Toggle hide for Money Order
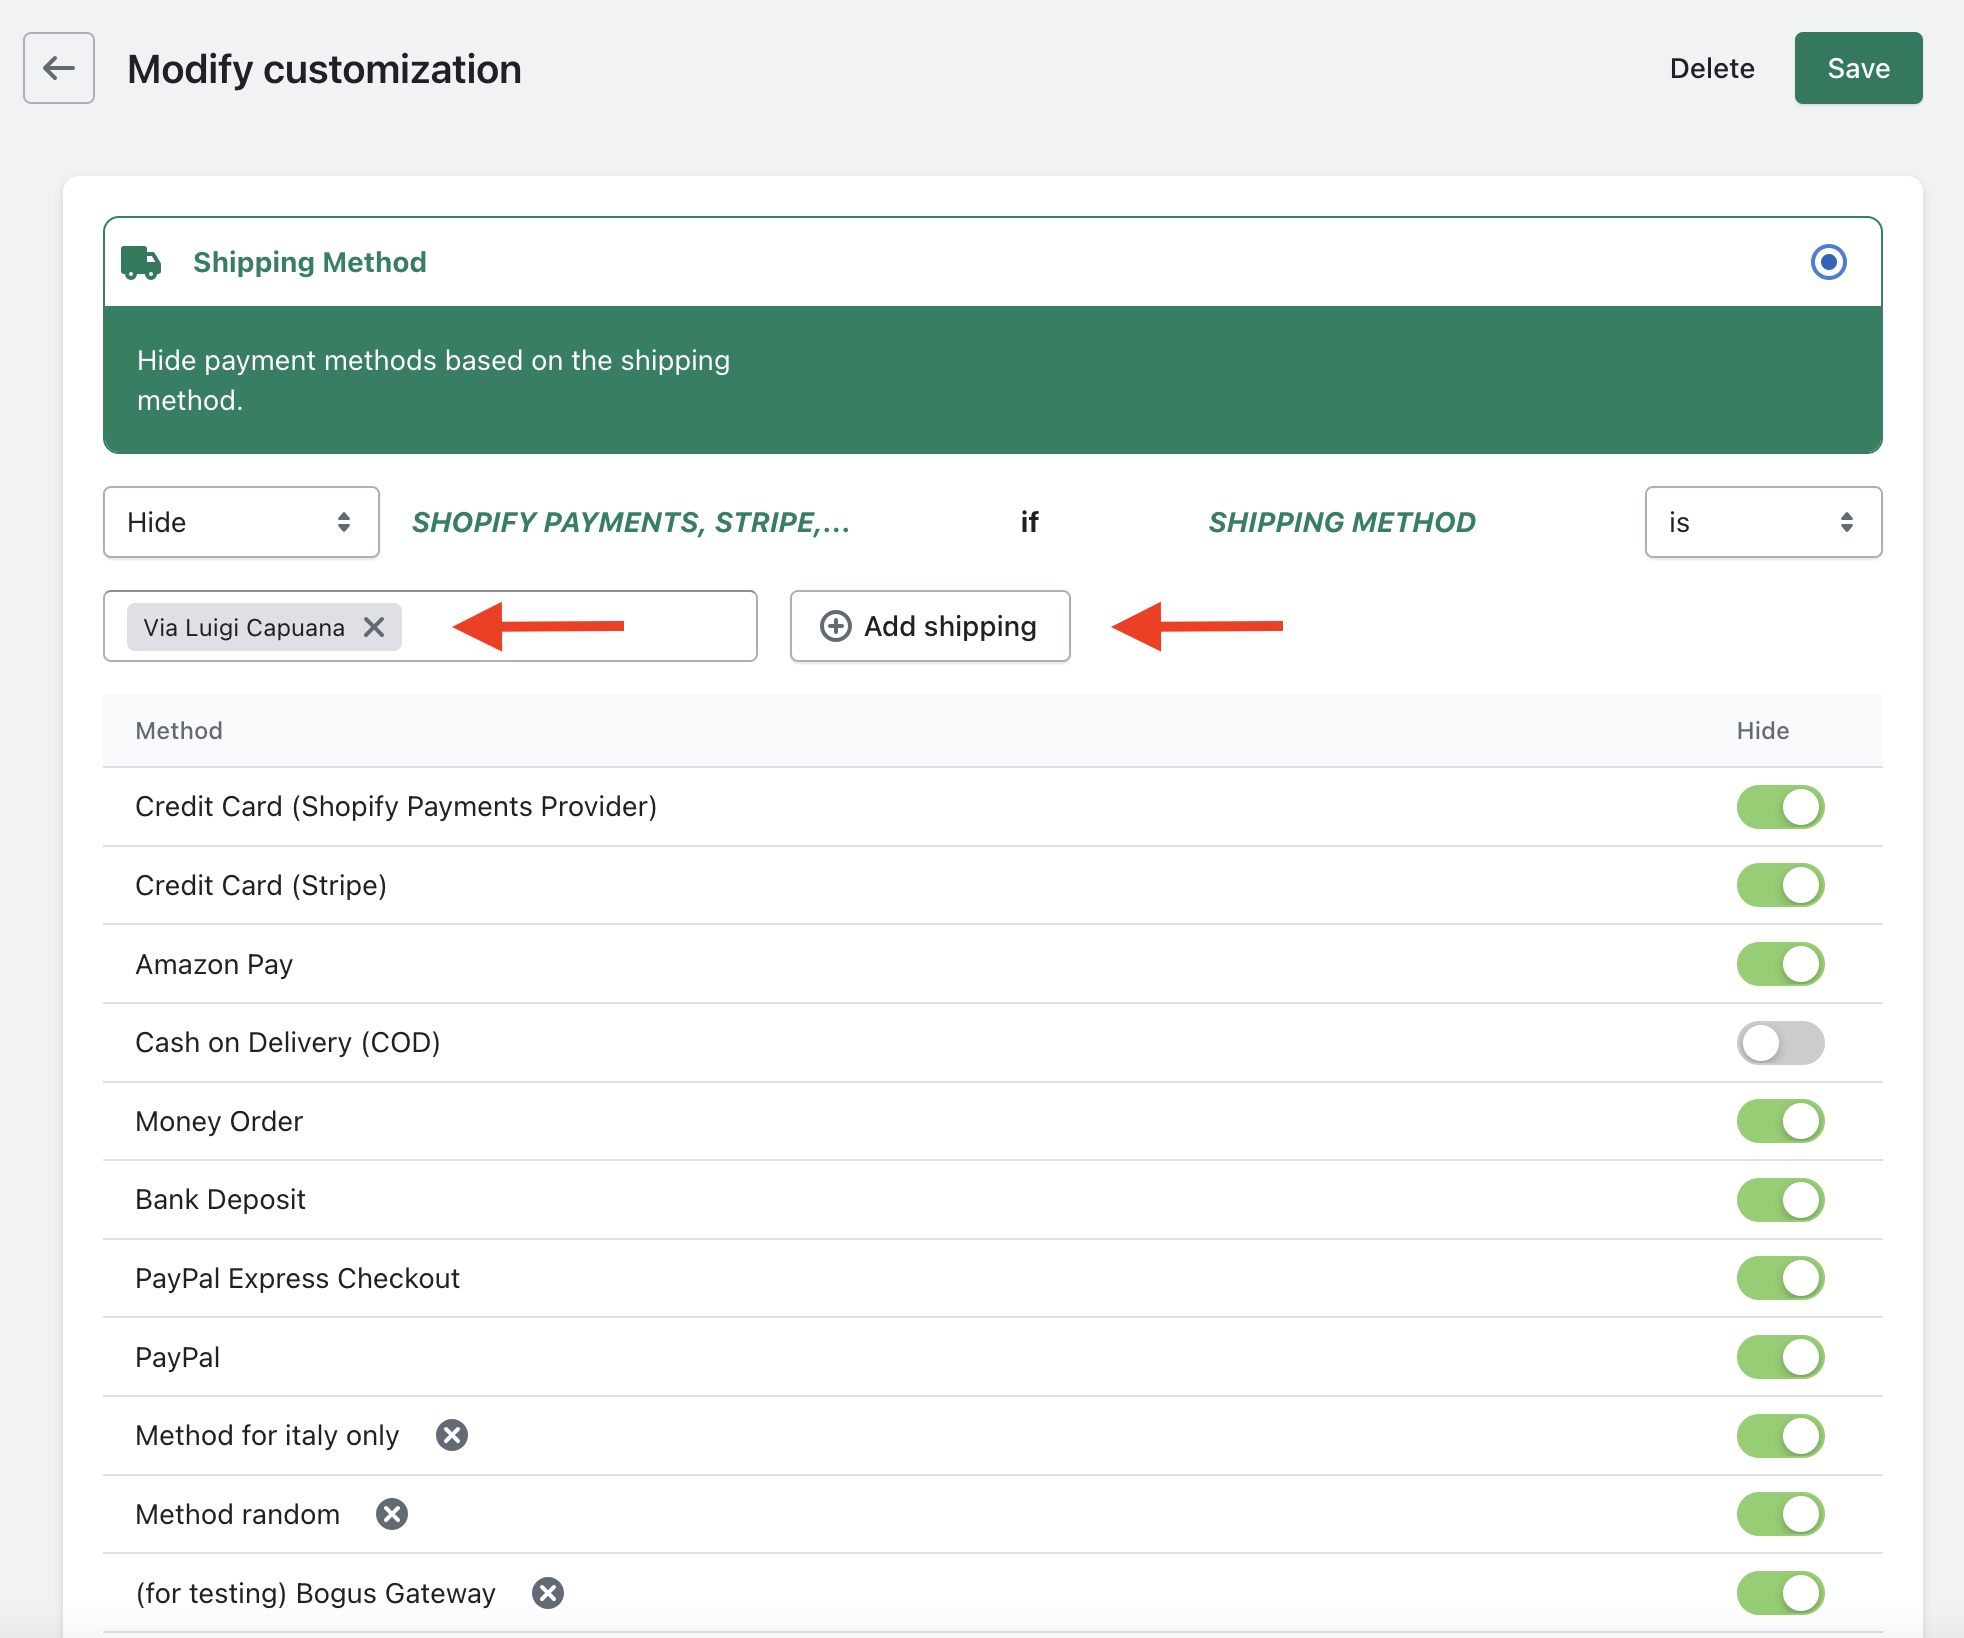Screen dimensions: 1964x1638 [x=1781, y=1121]
